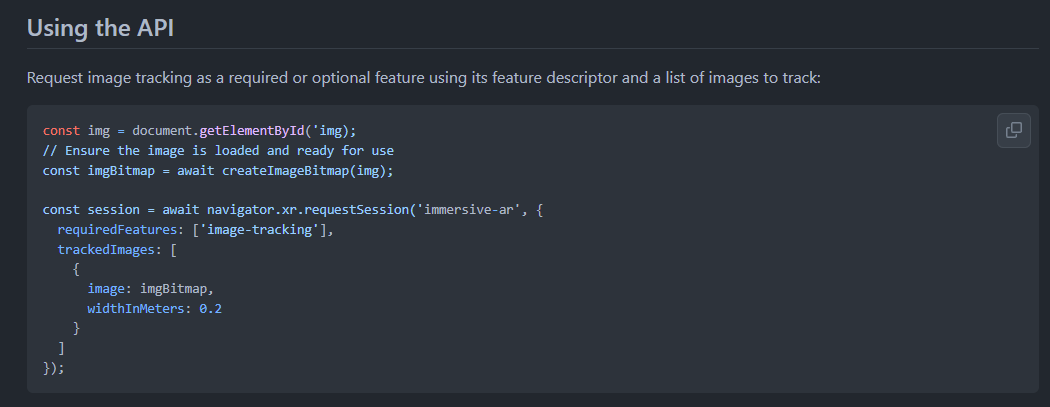
Task: Click the 0.2 numeric value
Action: coord(211,309)
